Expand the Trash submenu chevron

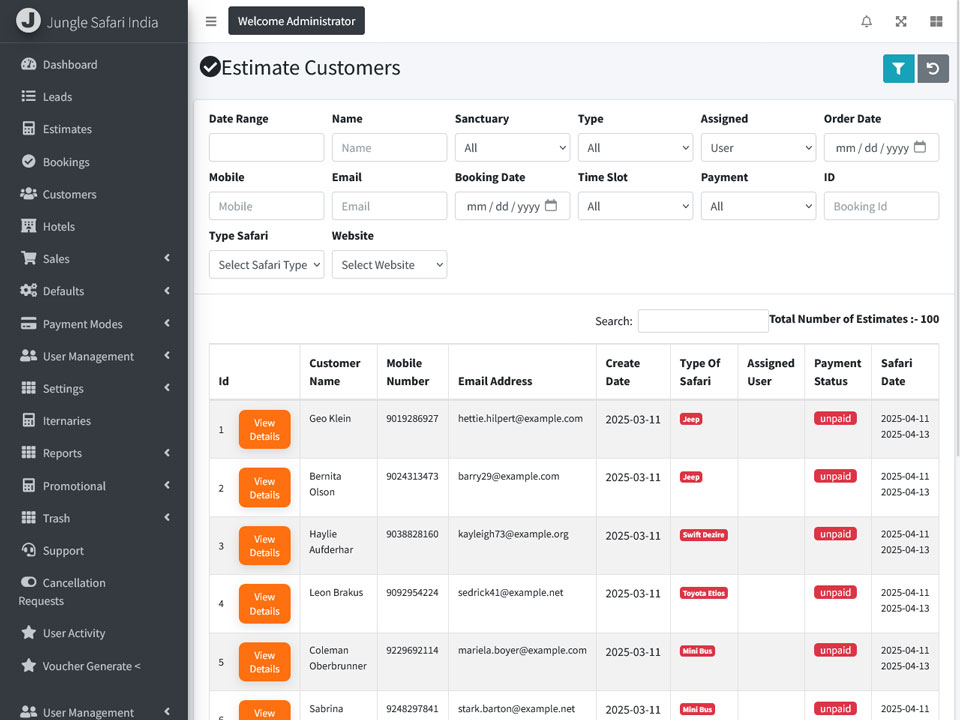pos(167,518)
